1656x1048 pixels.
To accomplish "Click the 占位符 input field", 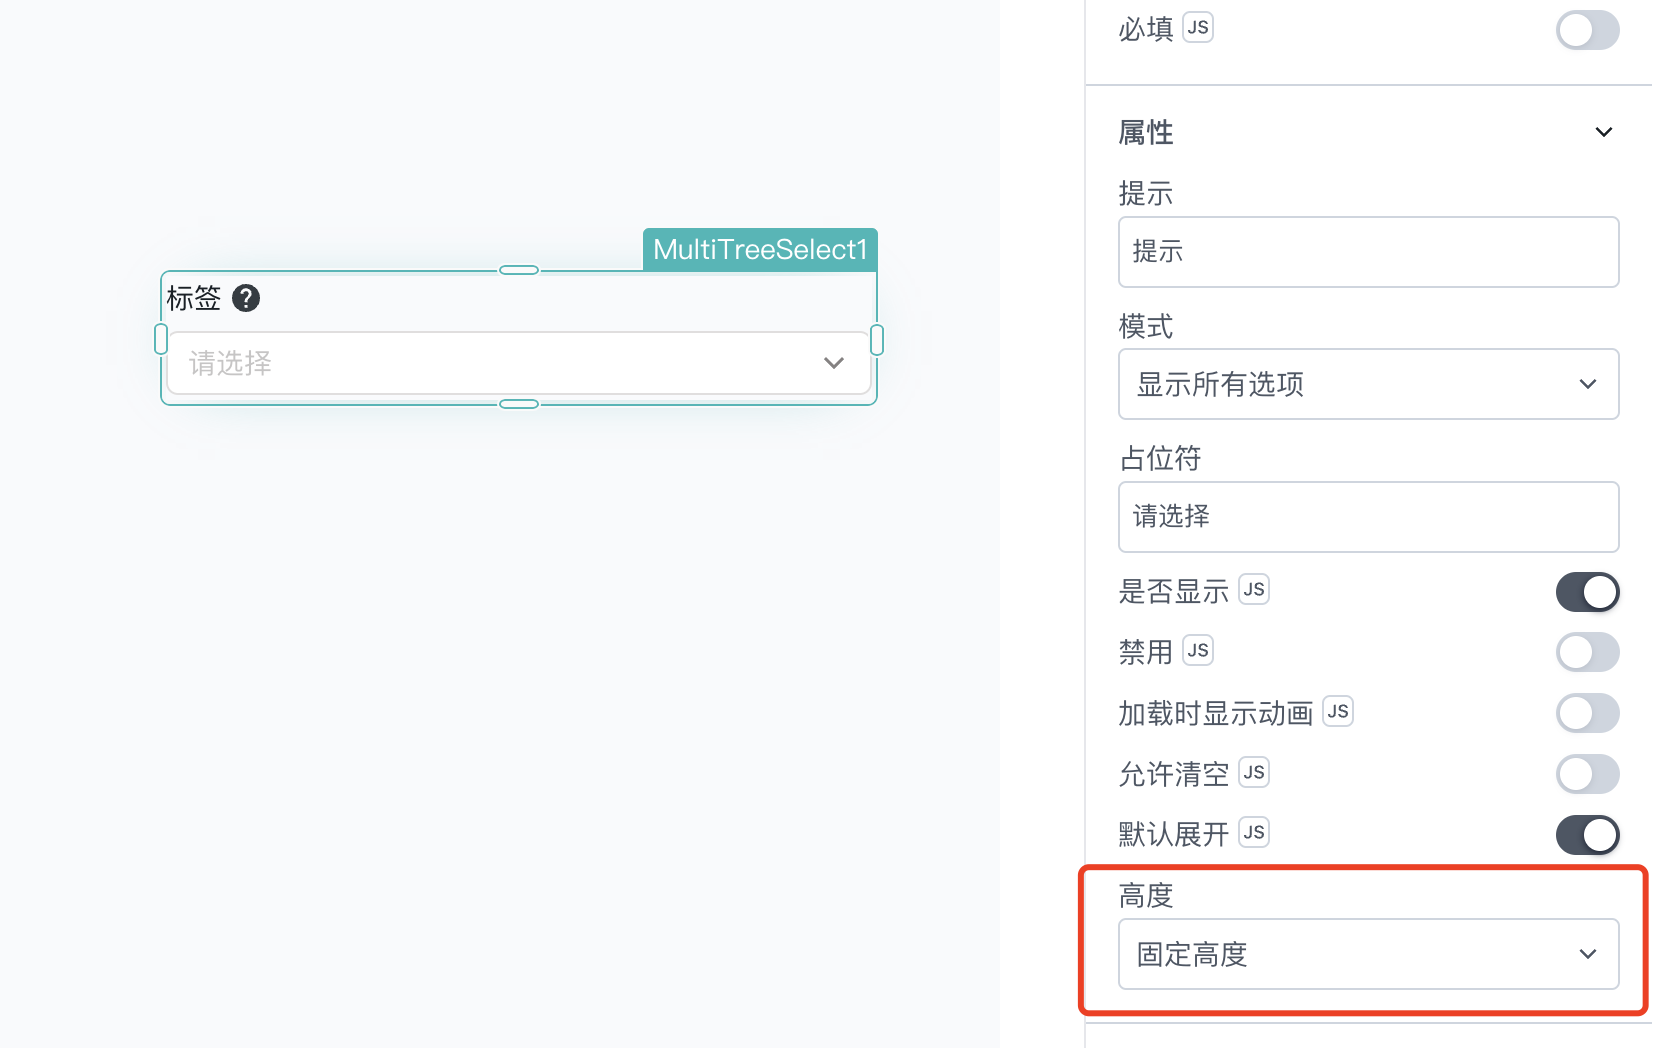I will point(1368,517).
